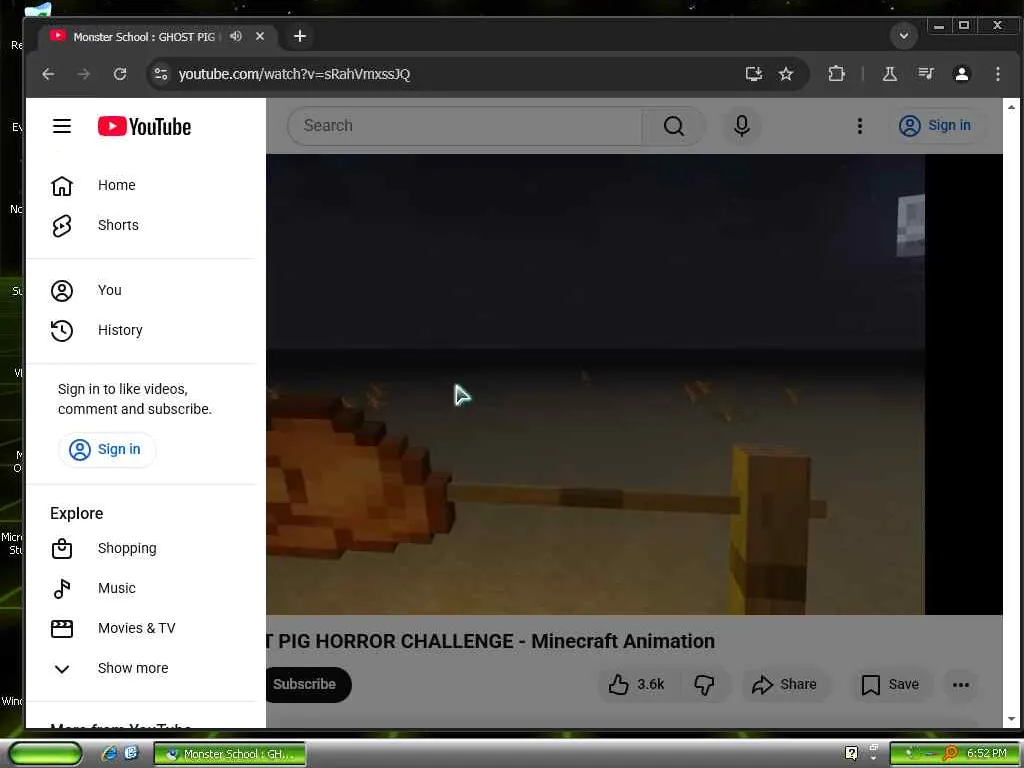Click the sidebar Sign in button
The width and height of the screenshot is (1024, 768).
[107, 449]
